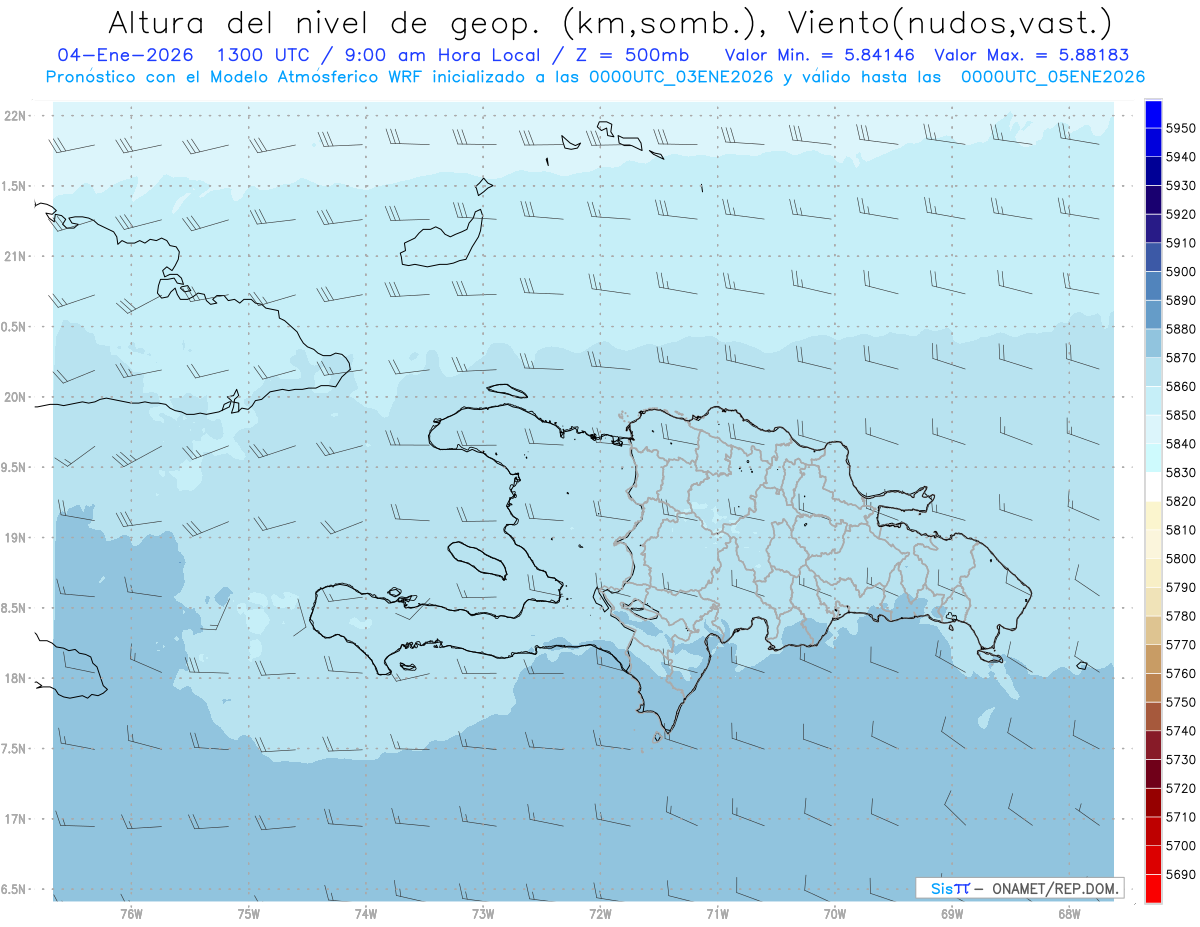Click the color scale value '5870'

(x=1181, y=358)
